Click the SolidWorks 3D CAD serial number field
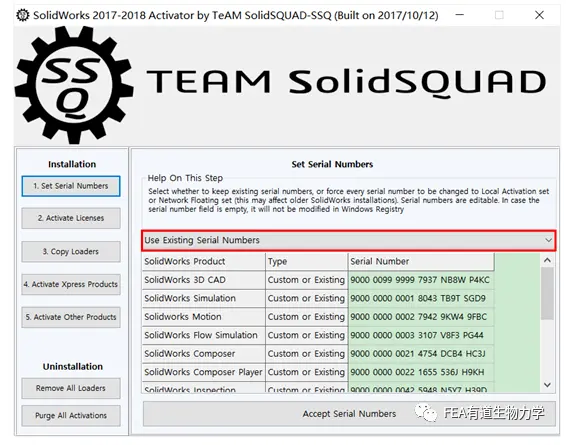Image resolution: width=572 pixels, height=445 pixels. click(421, 280)
